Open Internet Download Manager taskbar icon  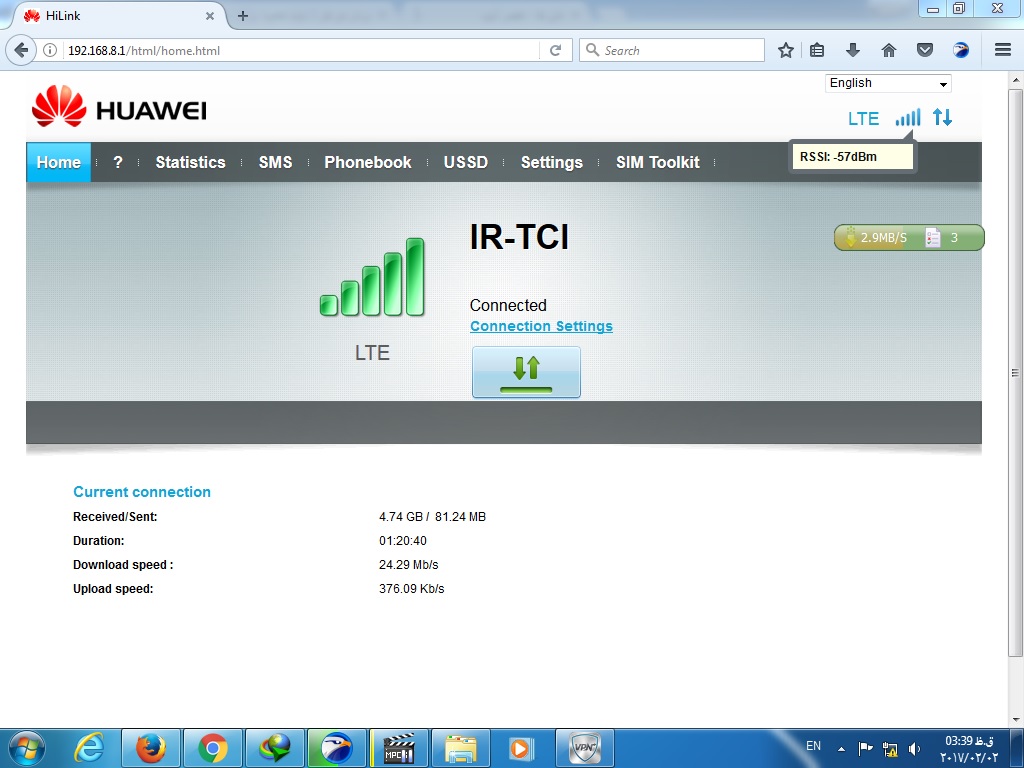274,748
